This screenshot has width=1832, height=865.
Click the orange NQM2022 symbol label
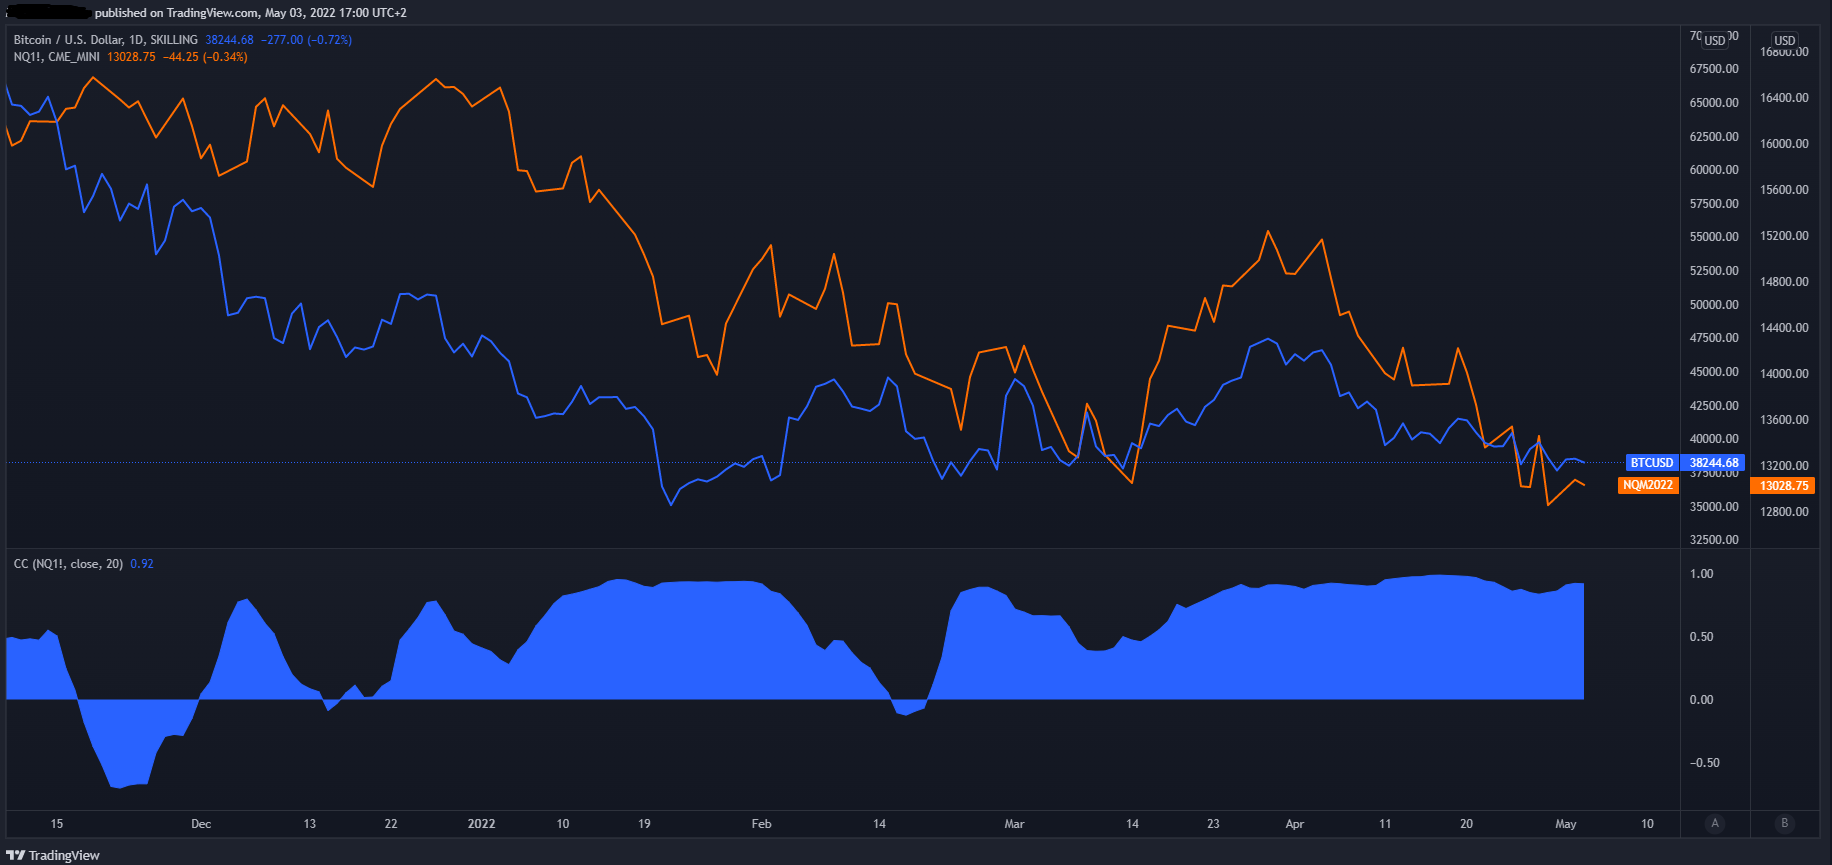(1648, 485)
